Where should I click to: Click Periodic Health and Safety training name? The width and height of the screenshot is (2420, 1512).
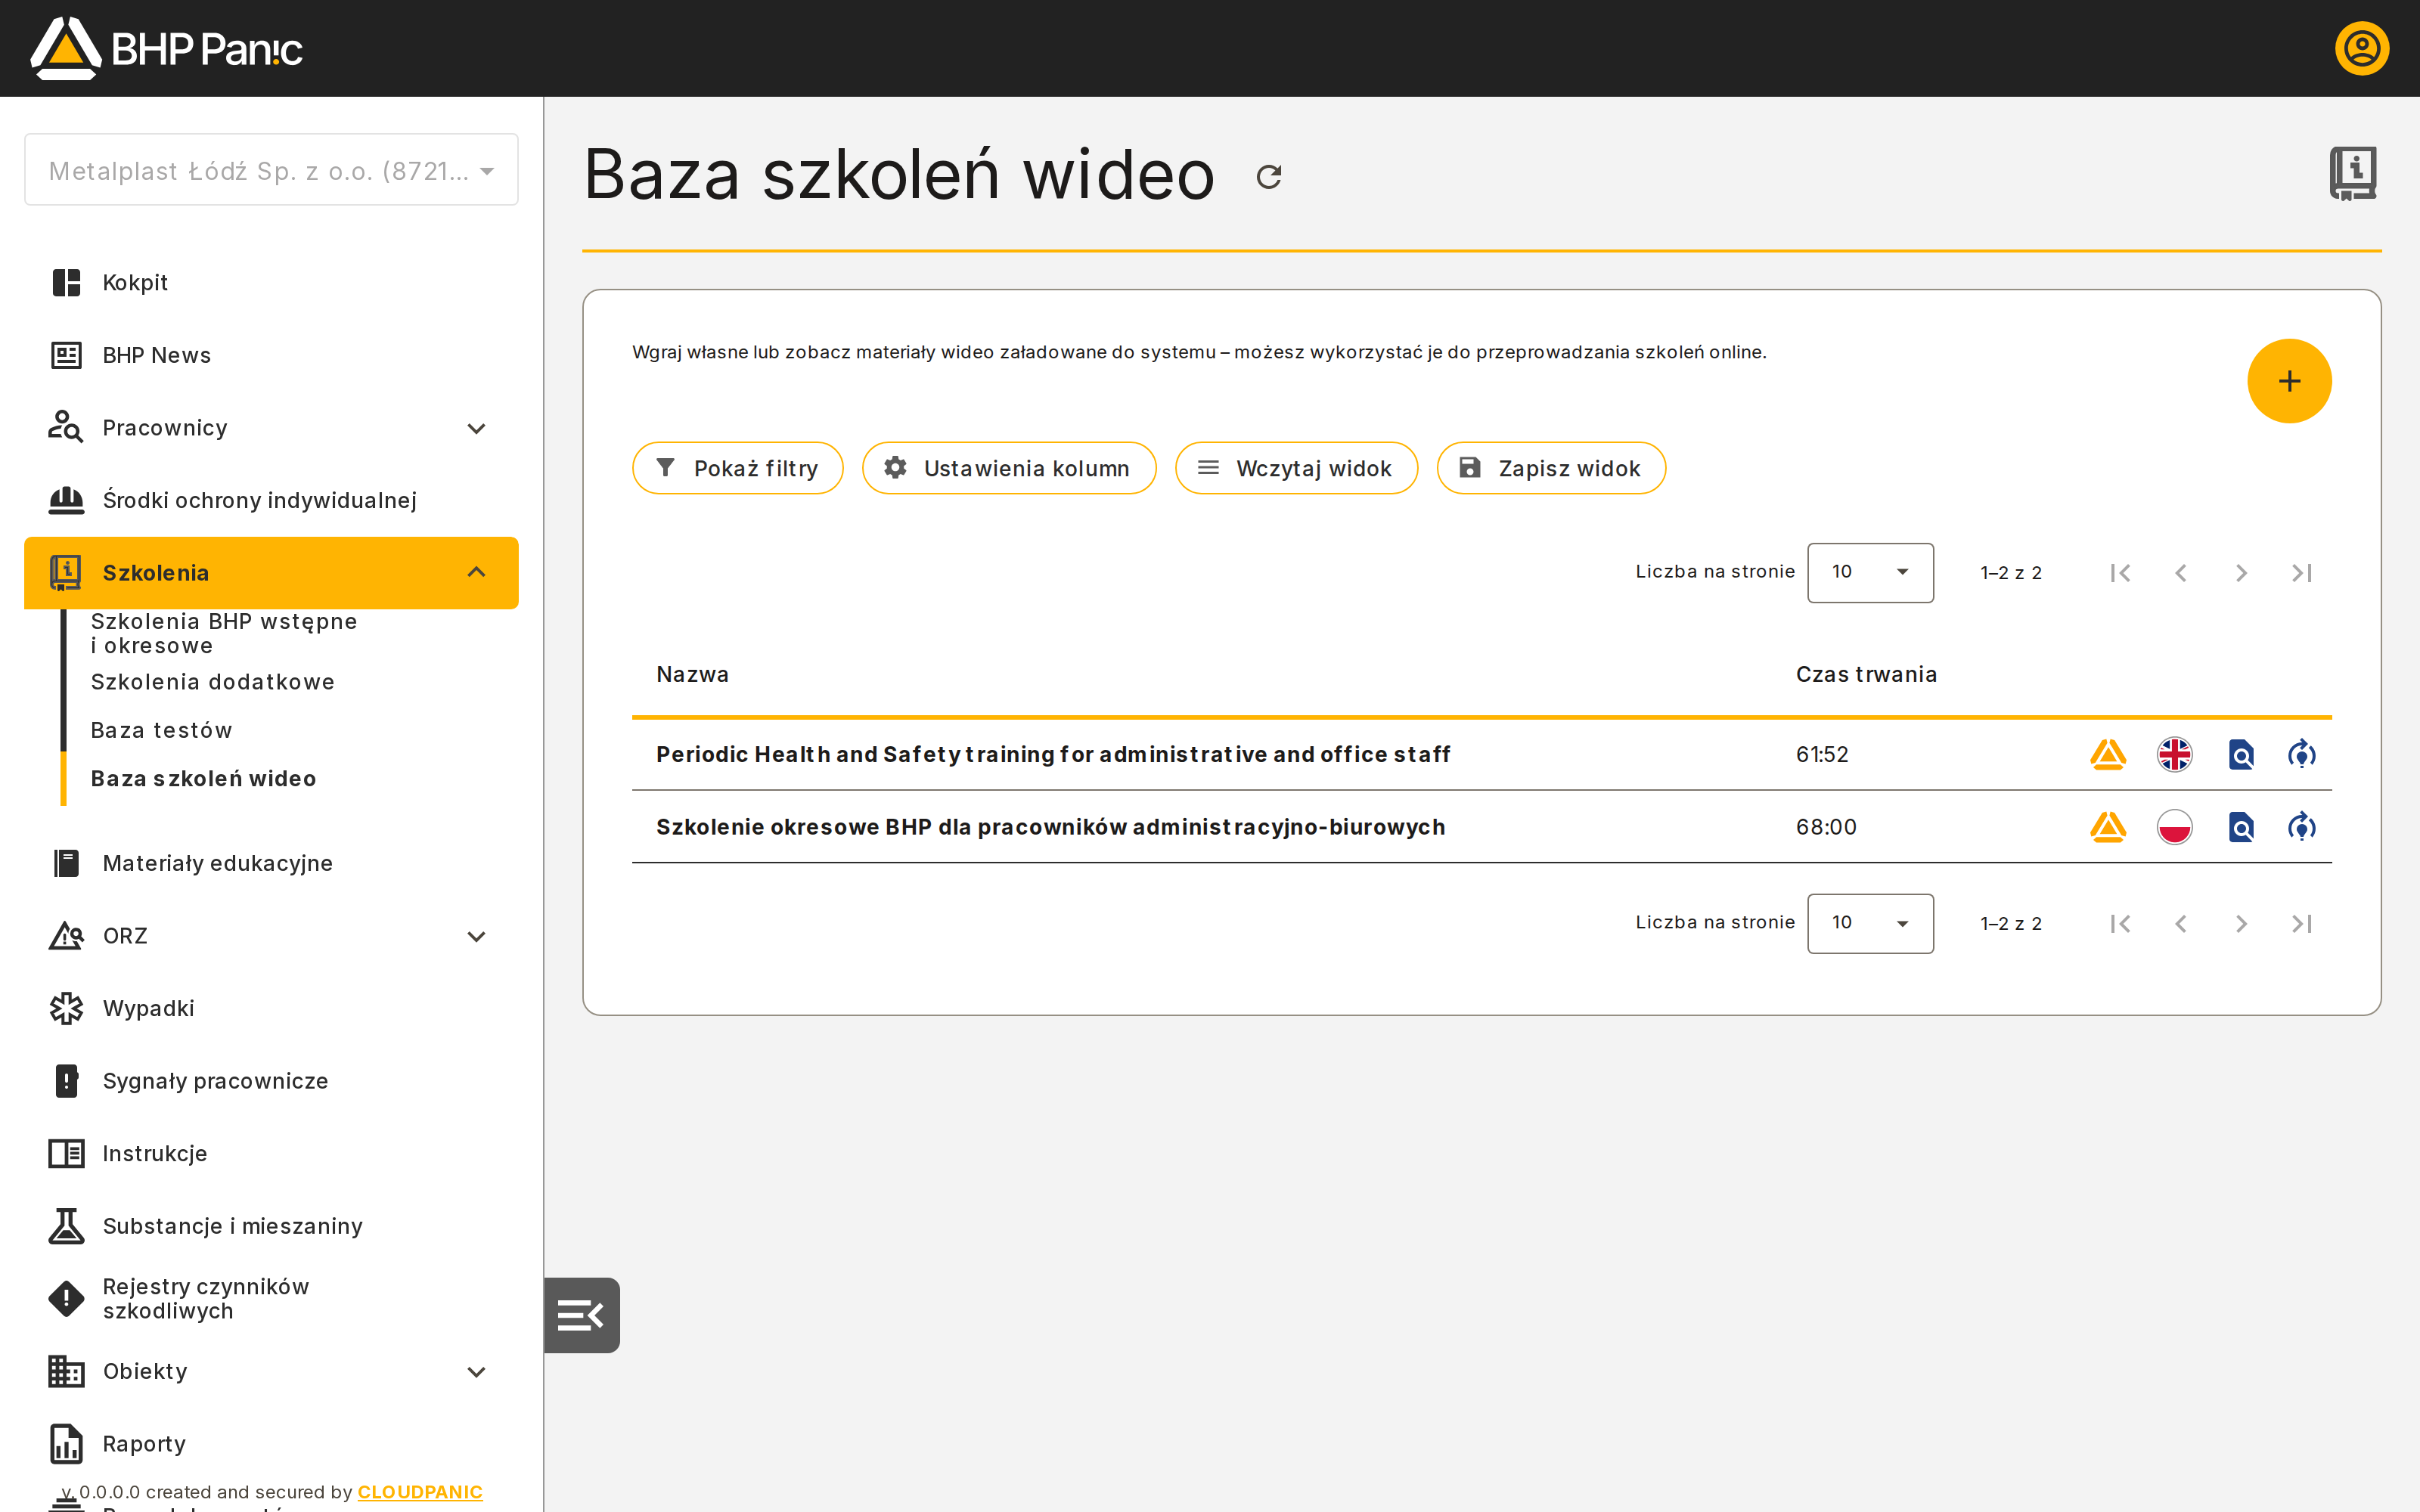coord(1053,754)
